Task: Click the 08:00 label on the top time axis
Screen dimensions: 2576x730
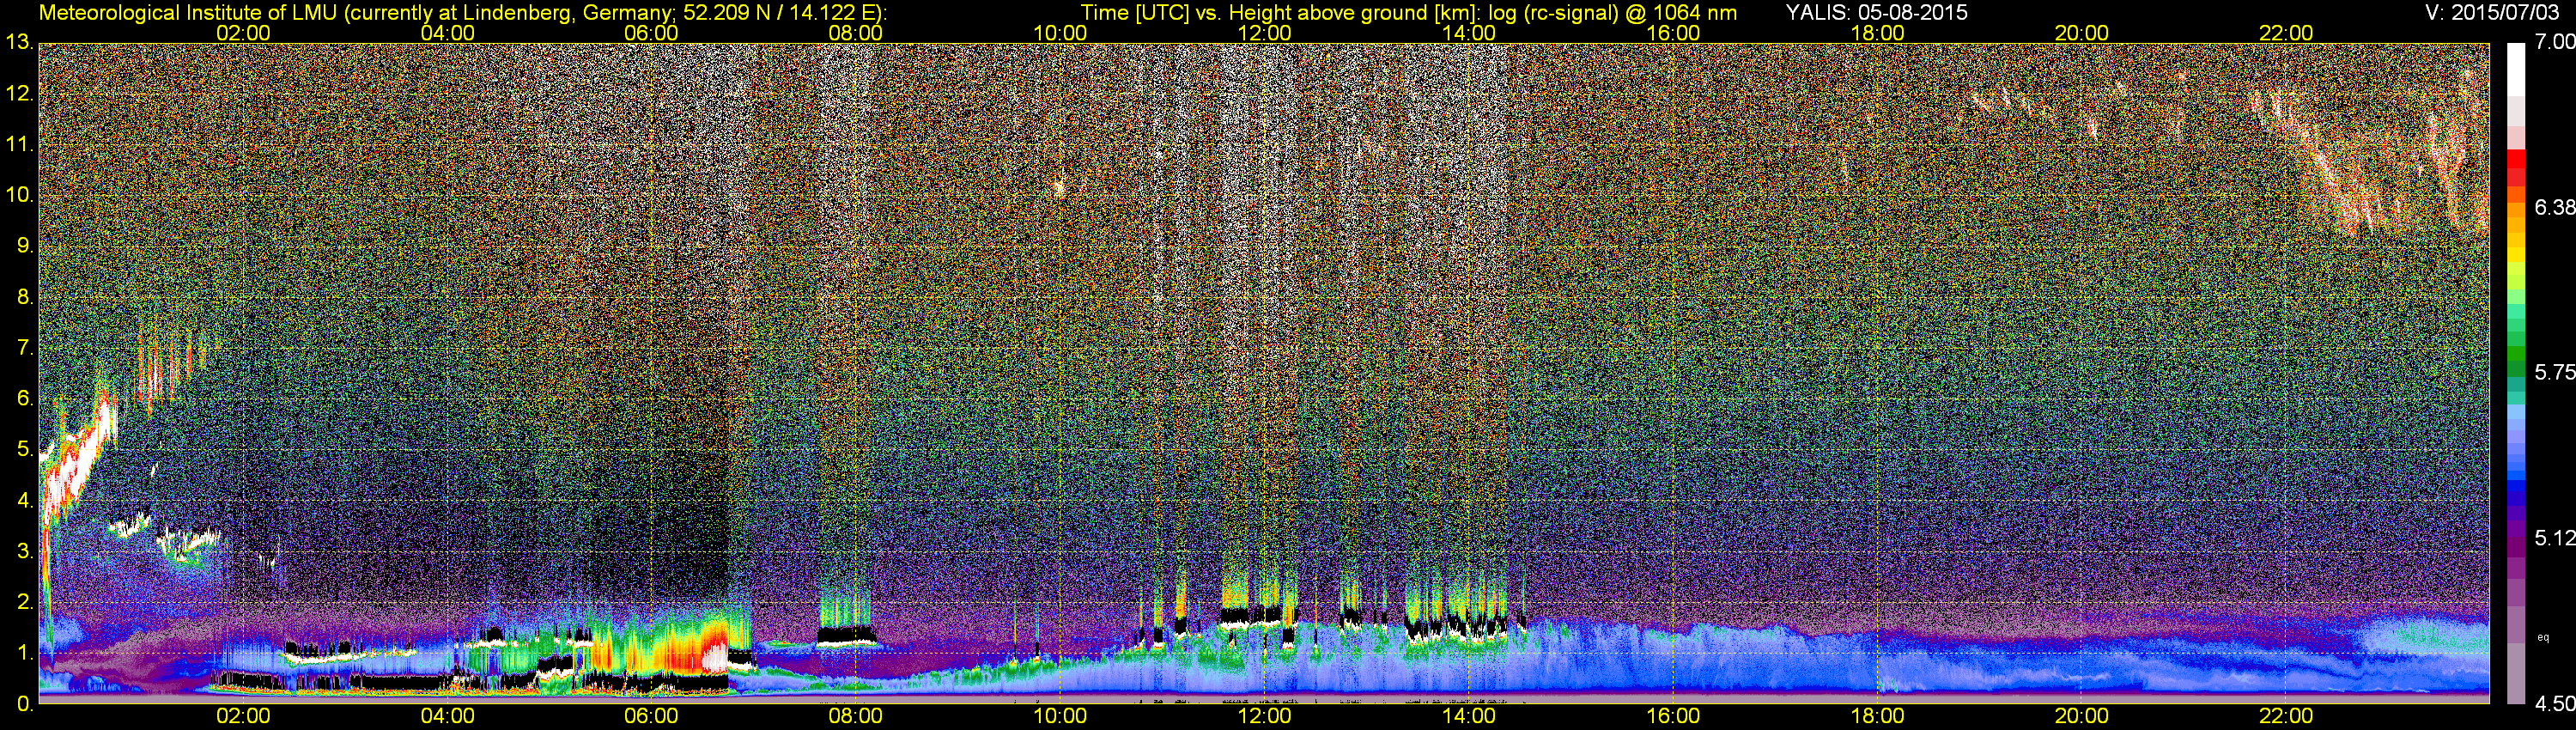Action: (856, 33)
